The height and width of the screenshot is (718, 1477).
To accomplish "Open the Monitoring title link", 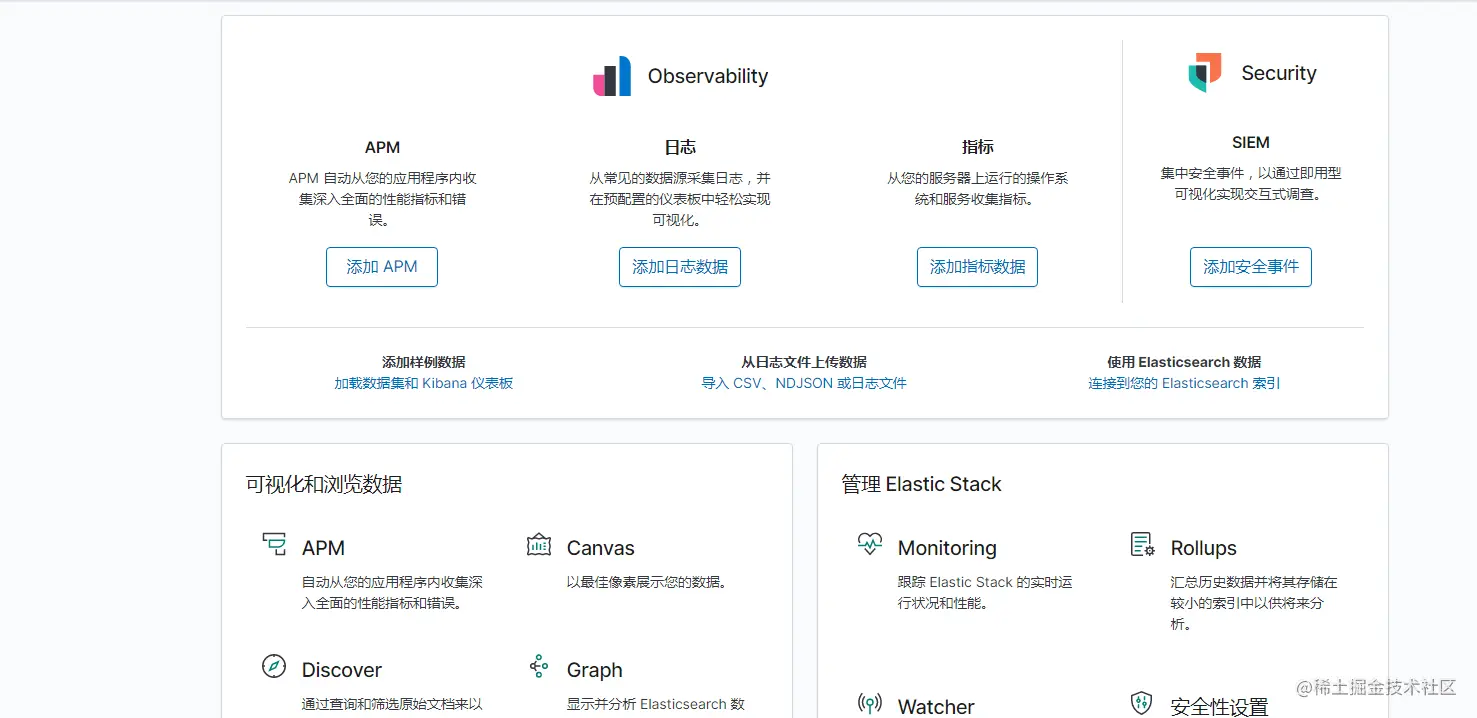I will coord(947,548).
